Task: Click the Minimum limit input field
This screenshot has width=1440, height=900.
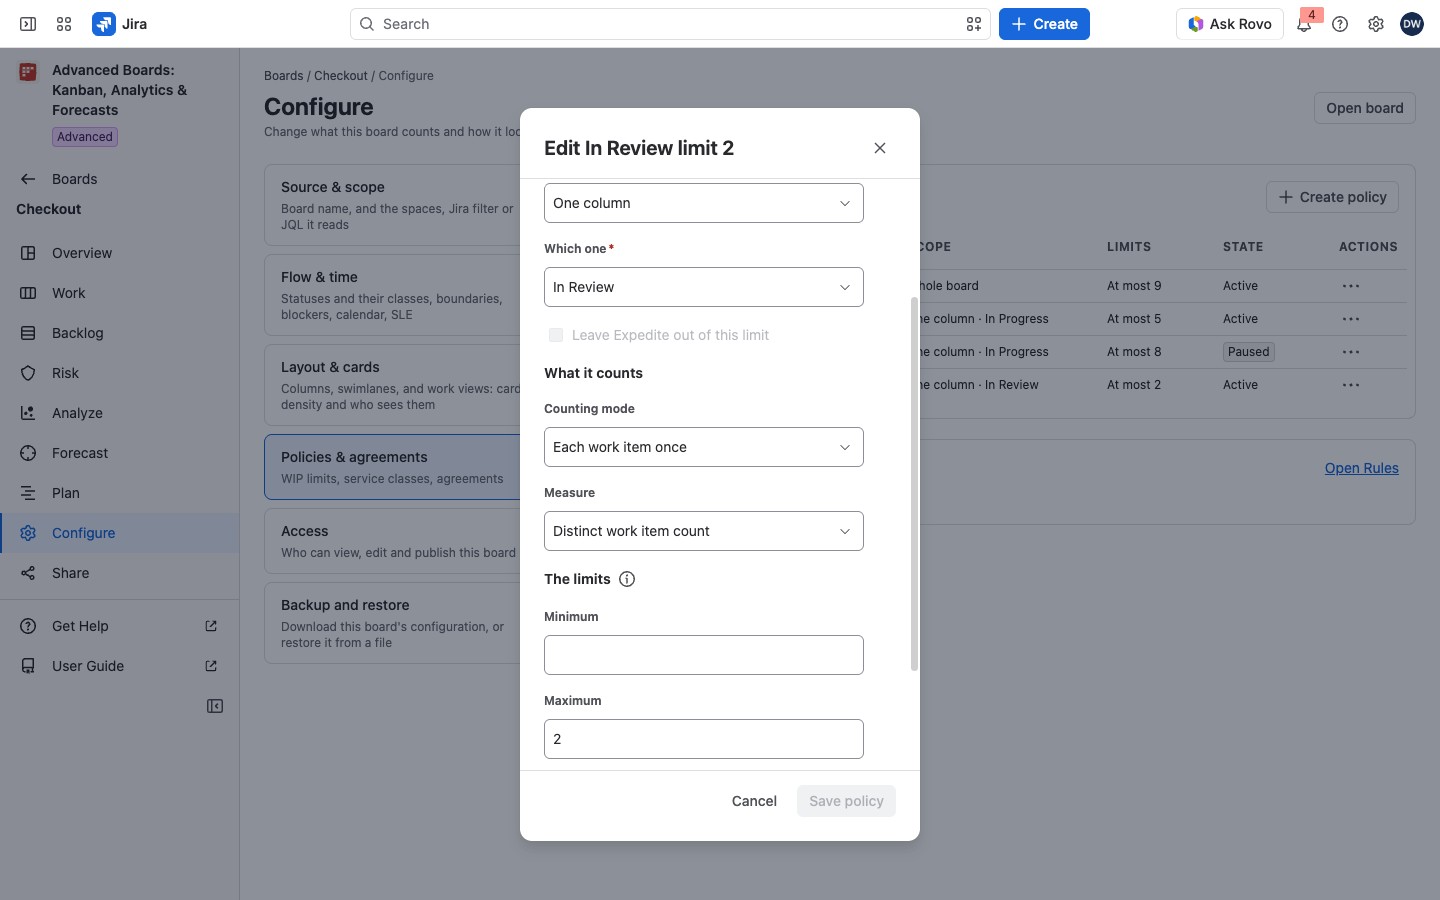Action: (704, 655)
